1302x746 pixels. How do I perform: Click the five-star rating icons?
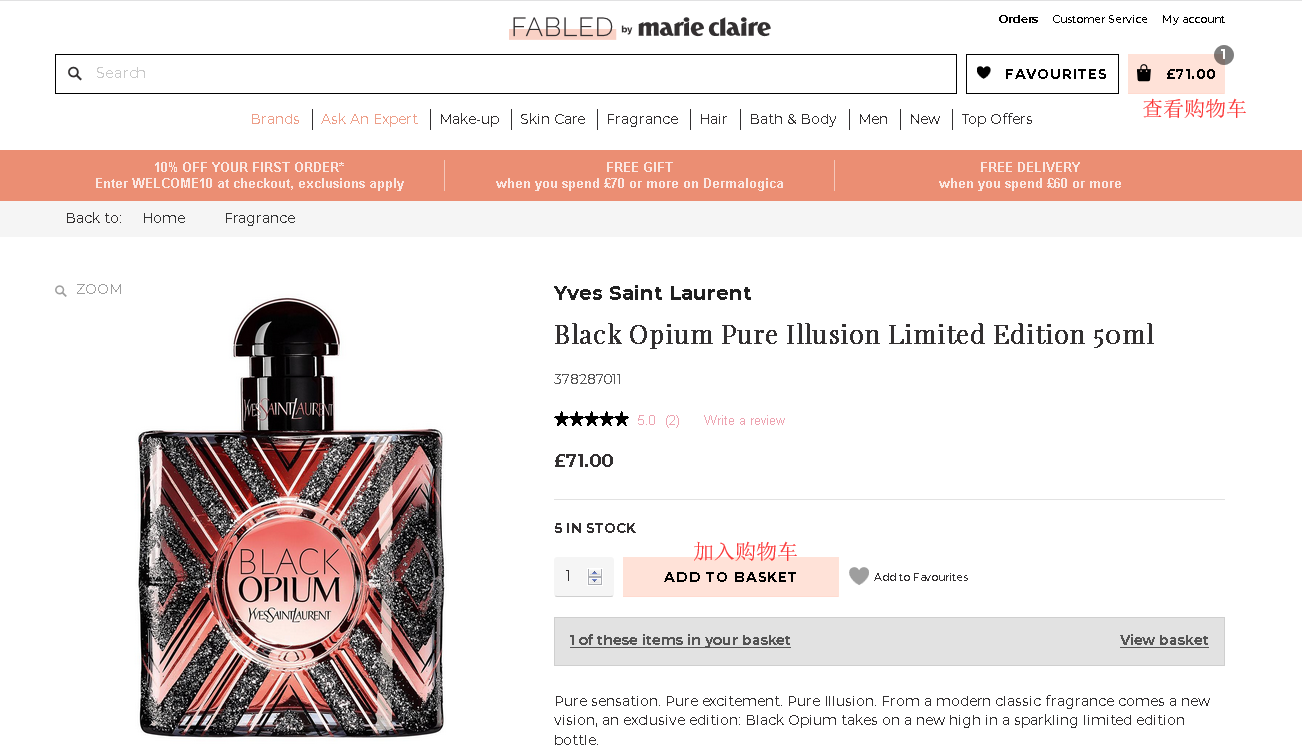(x=591, y=420)
